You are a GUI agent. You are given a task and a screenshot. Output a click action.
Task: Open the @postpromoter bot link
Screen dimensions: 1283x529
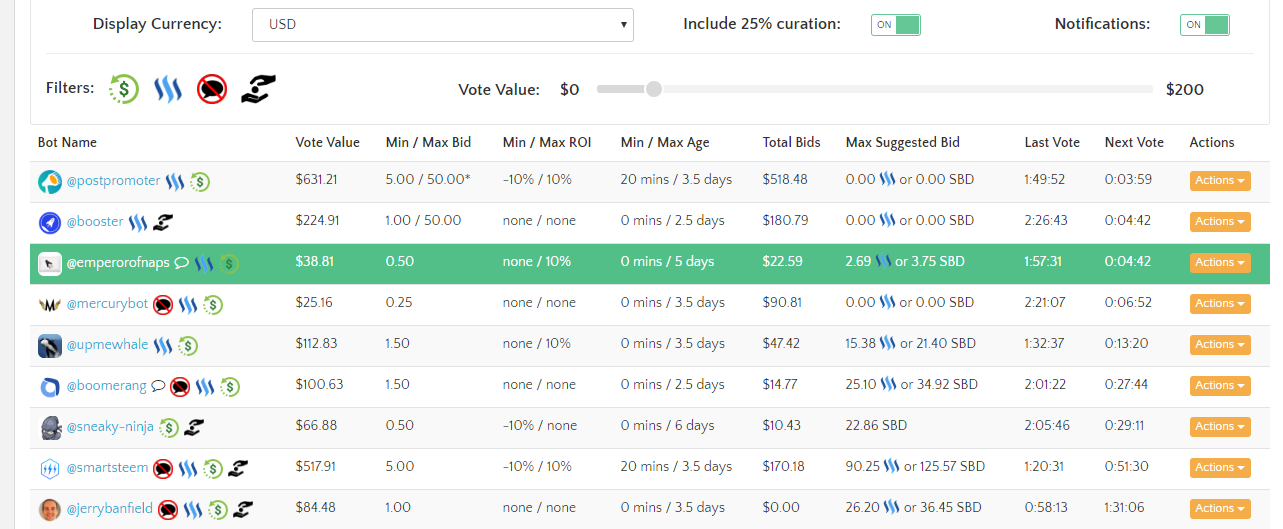pos(113,181)
